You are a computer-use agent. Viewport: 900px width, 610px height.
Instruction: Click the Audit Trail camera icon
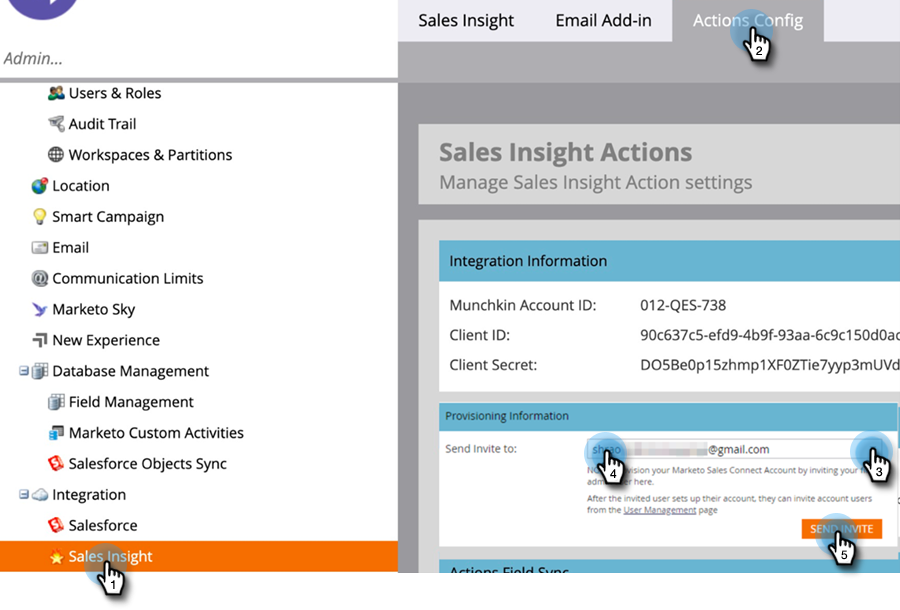(x=56, y=123)
